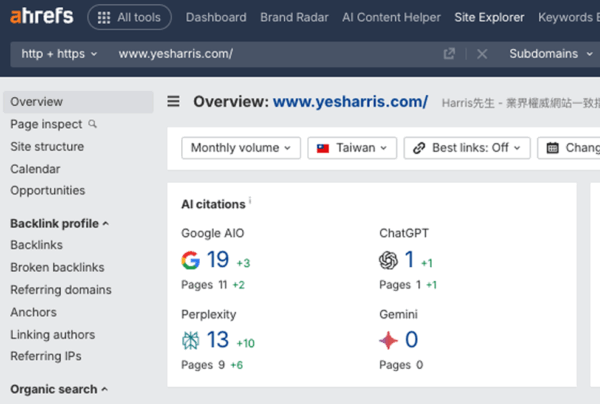Open target URL in new tab icon
This screenshot has height=404, width=600.
[449, 54]
